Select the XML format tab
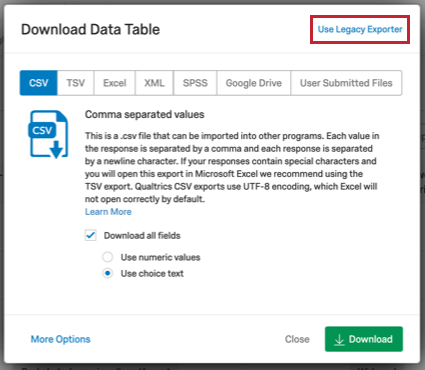 click(154, 83)
